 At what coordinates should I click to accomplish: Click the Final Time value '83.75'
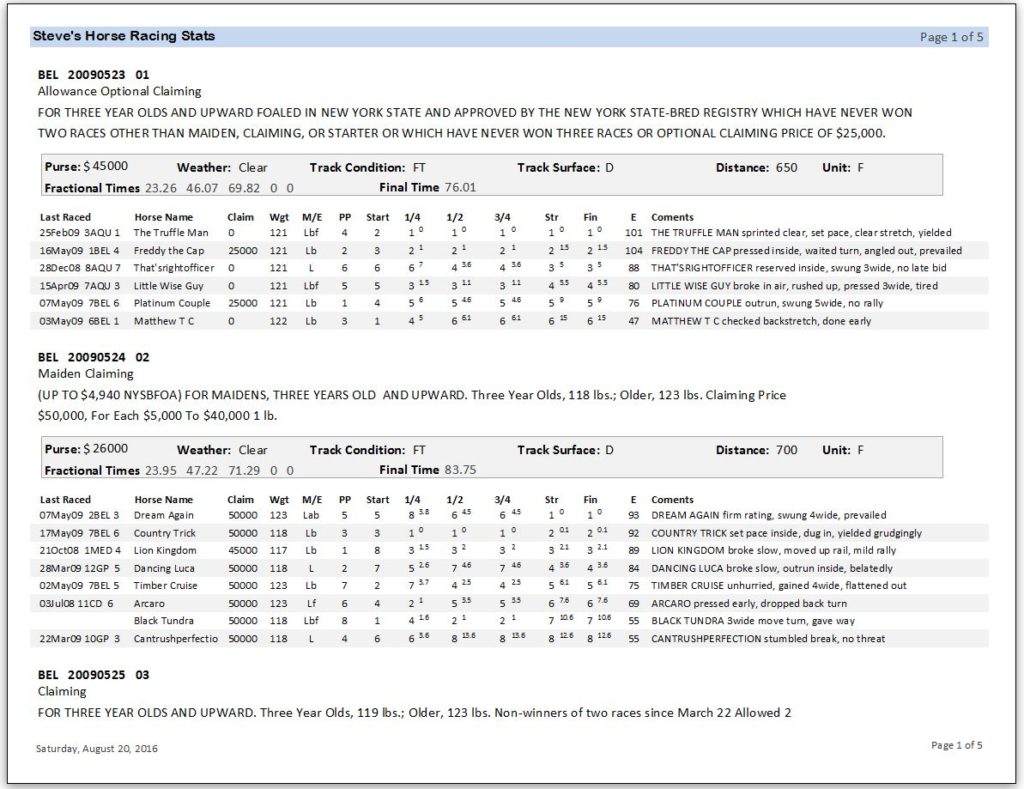point(460,470)
